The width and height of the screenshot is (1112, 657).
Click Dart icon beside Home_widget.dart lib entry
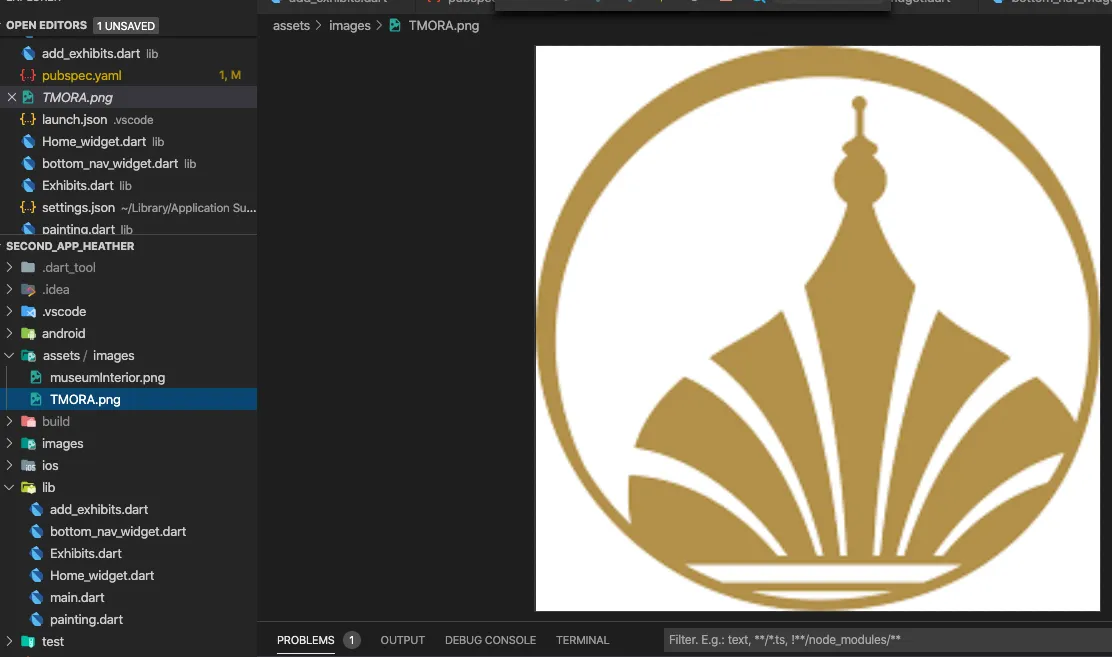tap(28, 141)
